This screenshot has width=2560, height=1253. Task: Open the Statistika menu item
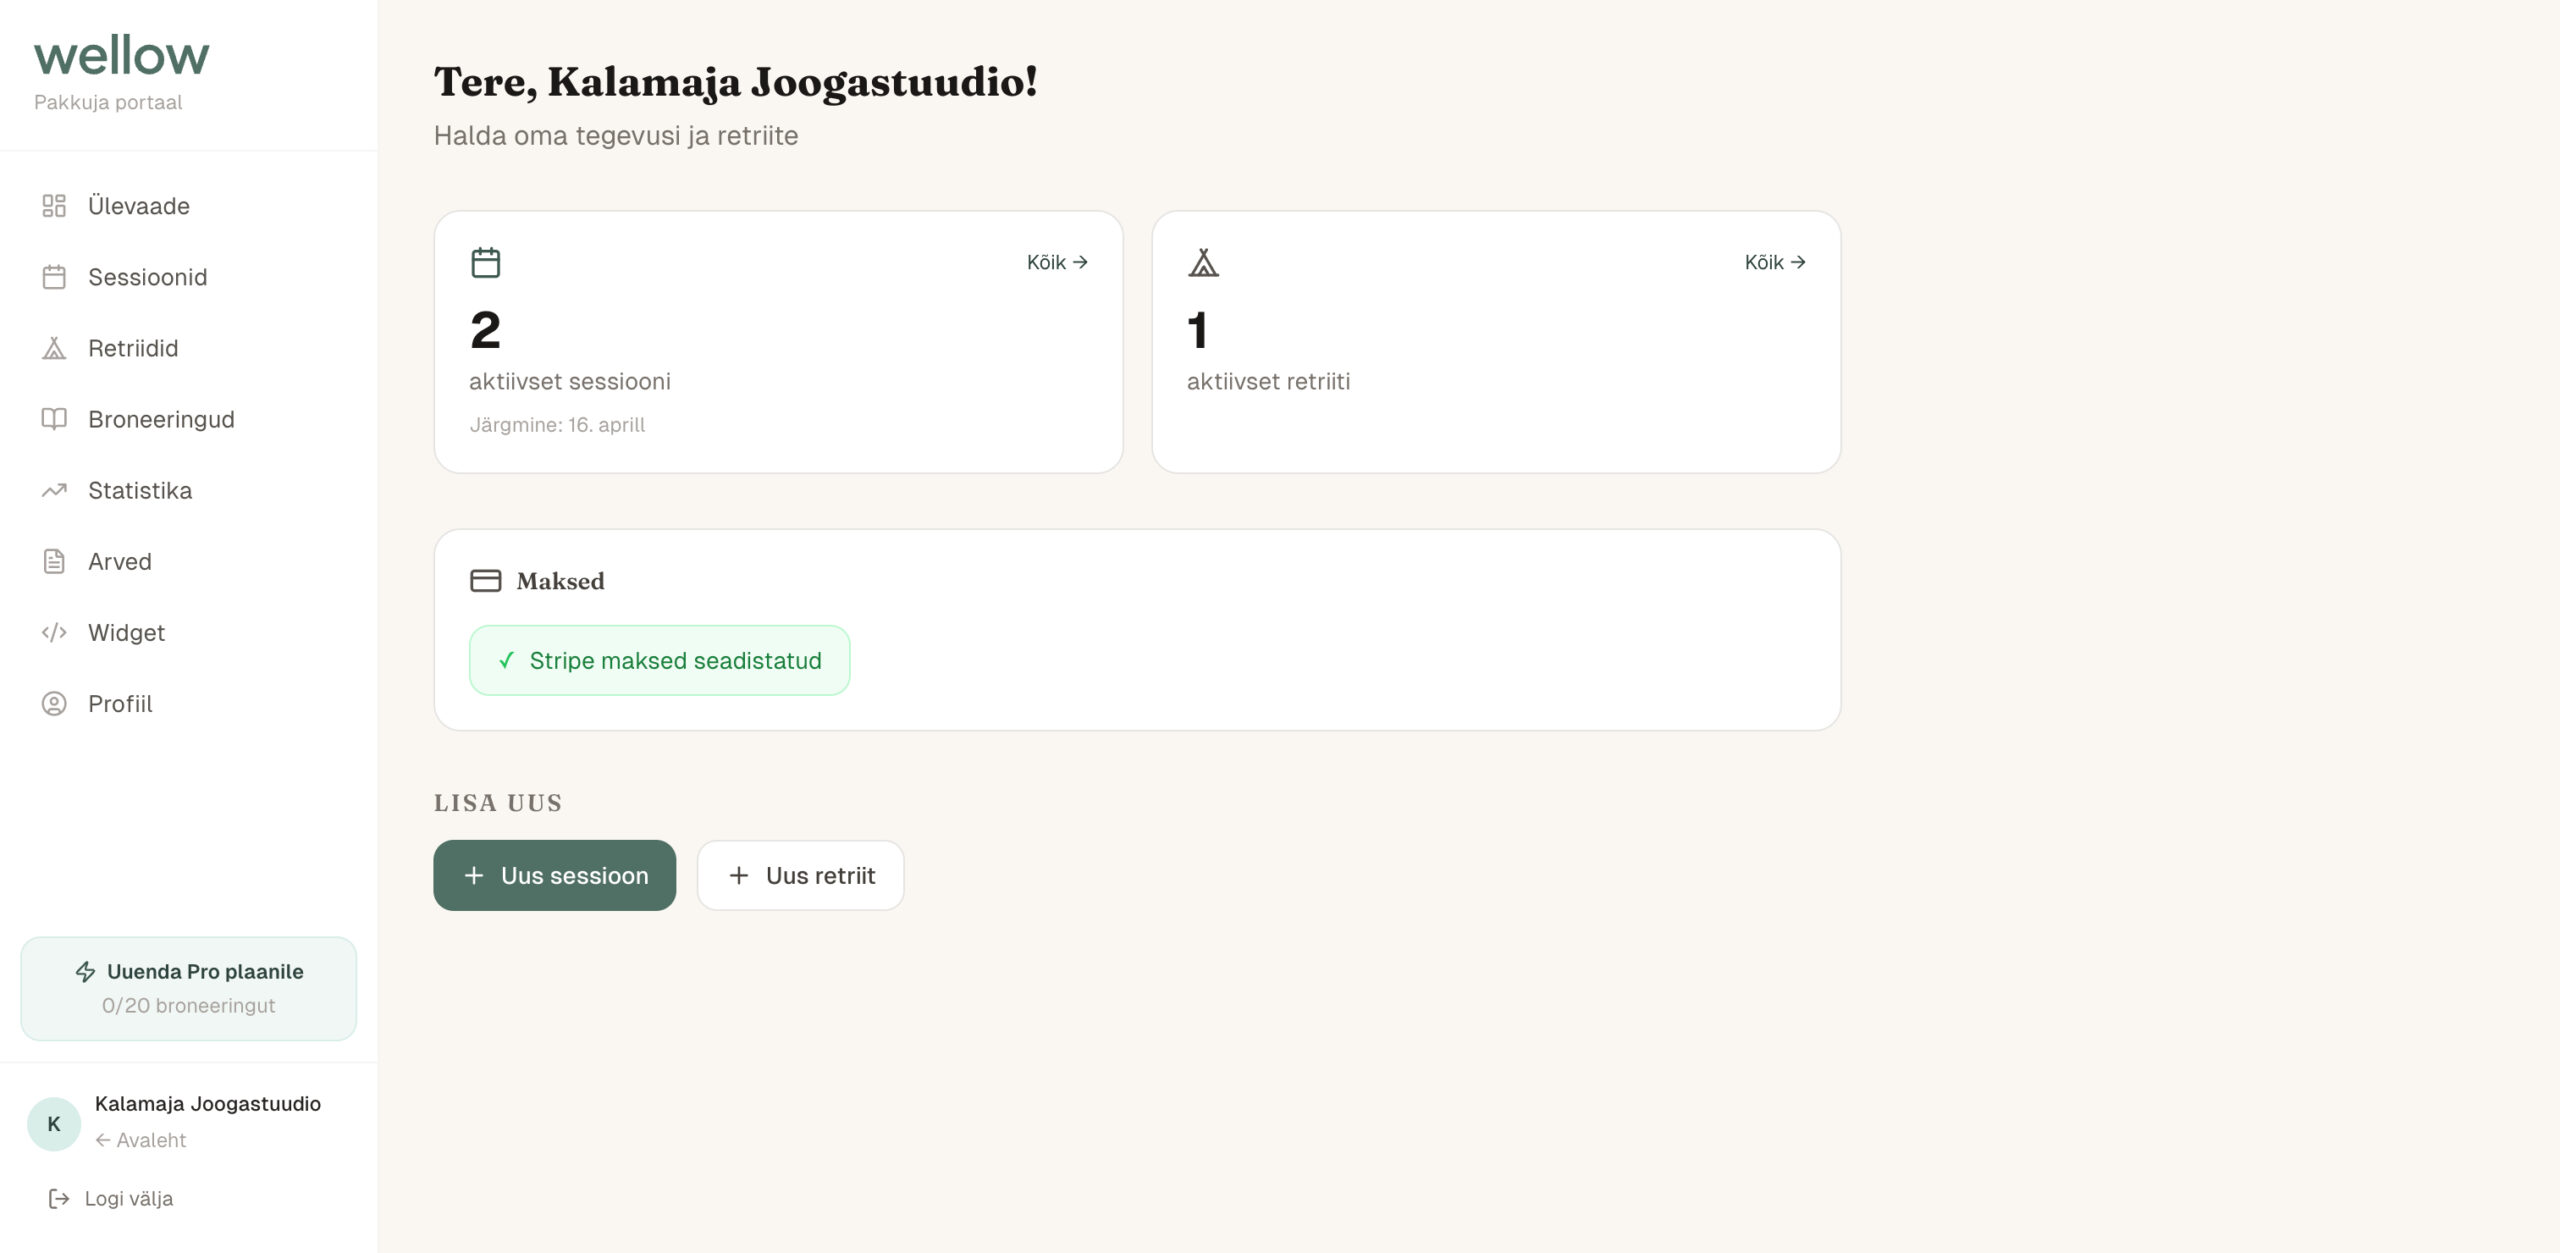pyautogui.click(x=140, y=490)
